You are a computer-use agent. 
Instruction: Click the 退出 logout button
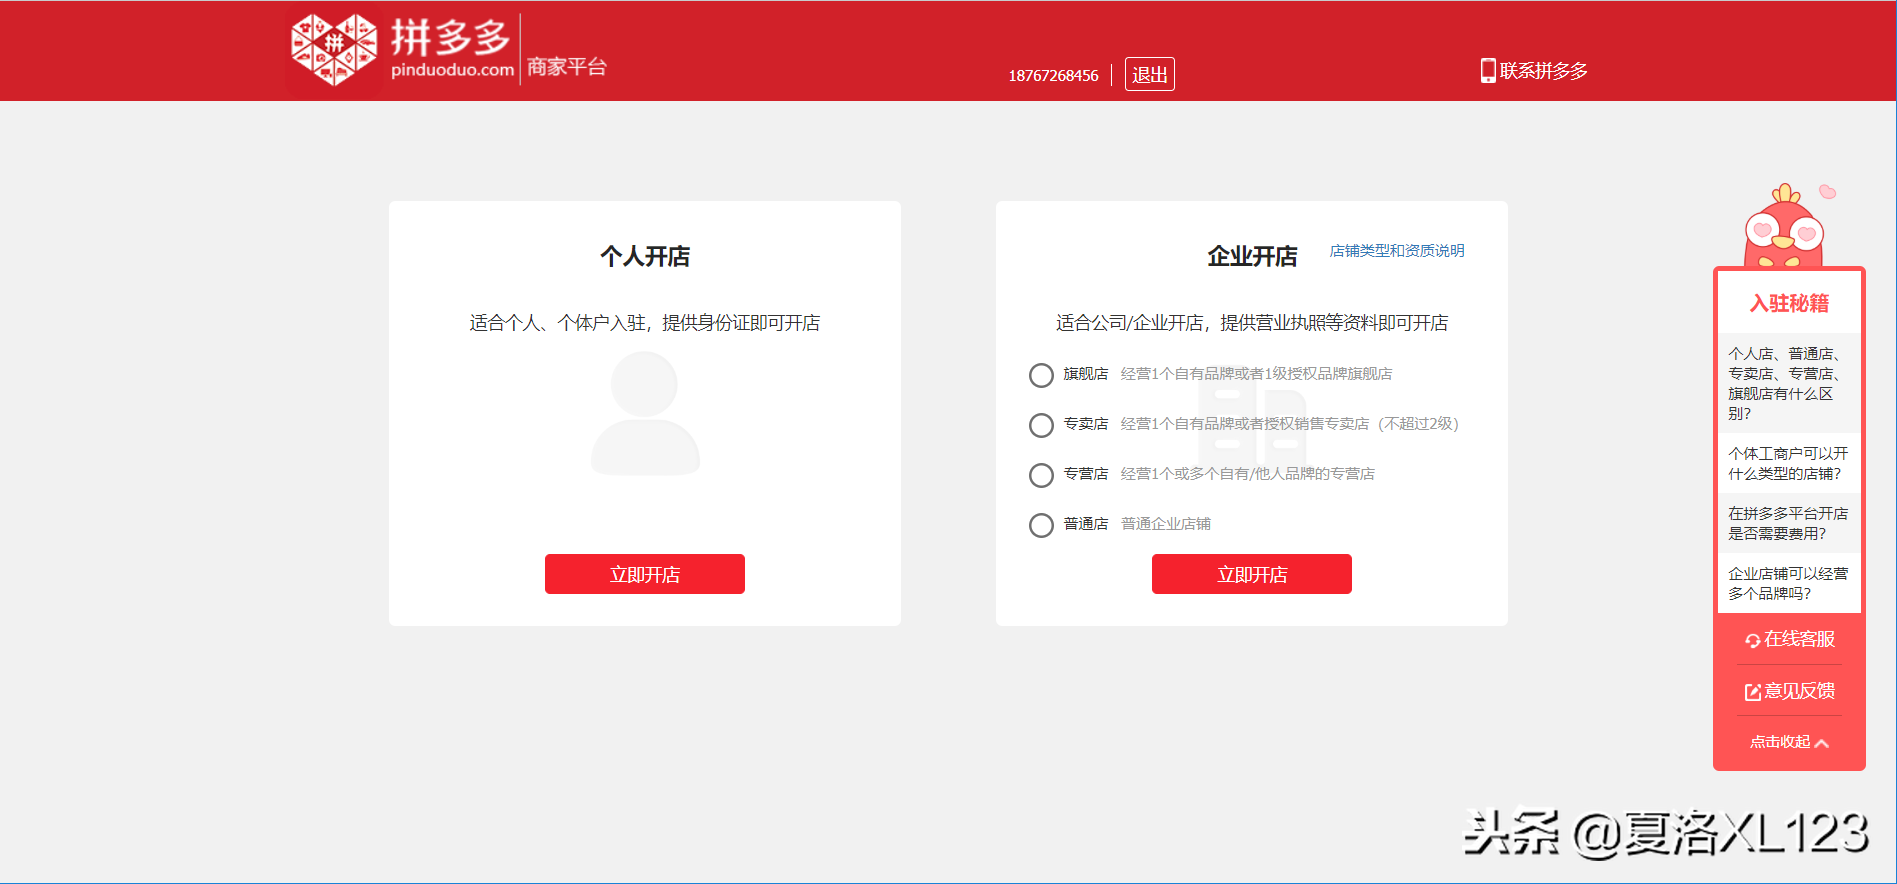1150,74
